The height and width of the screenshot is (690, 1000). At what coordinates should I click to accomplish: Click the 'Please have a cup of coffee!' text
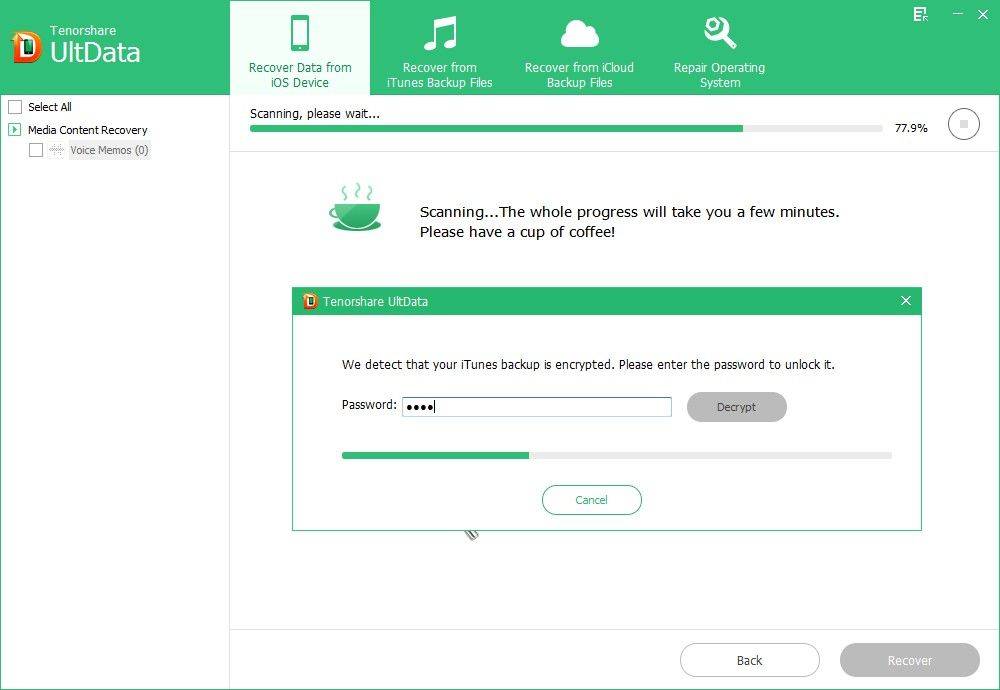[x=517, y=232]
